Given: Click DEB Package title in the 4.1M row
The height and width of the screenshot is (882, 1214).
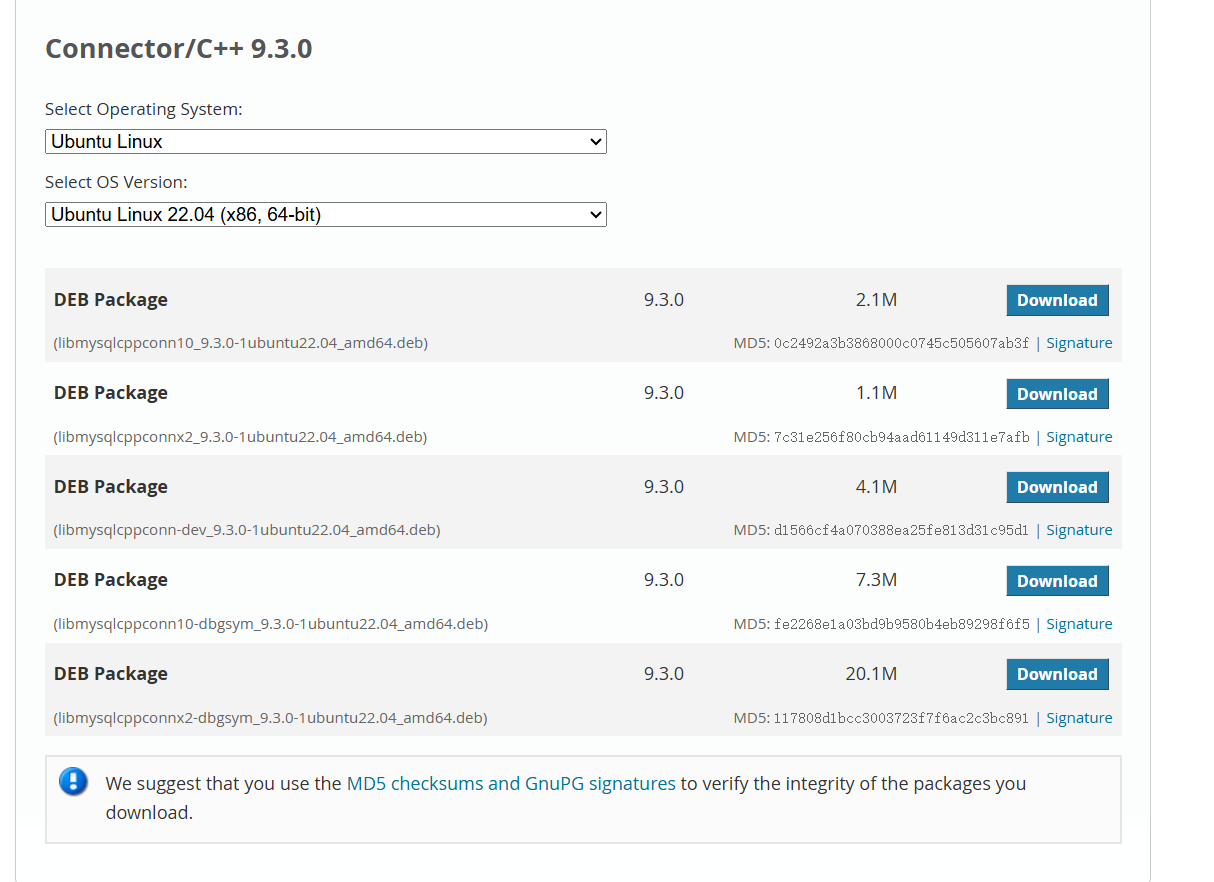Looking at the screenshot, I should tap(111, 487).
